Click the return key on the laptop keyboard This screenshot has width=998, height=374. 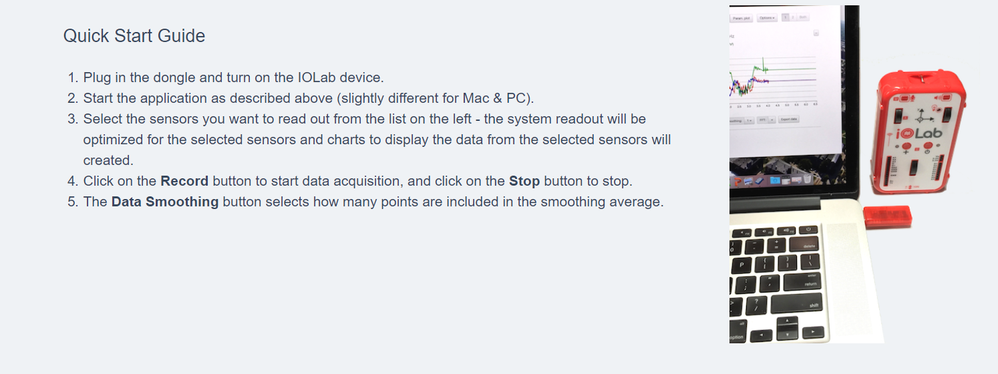[802, 282]
